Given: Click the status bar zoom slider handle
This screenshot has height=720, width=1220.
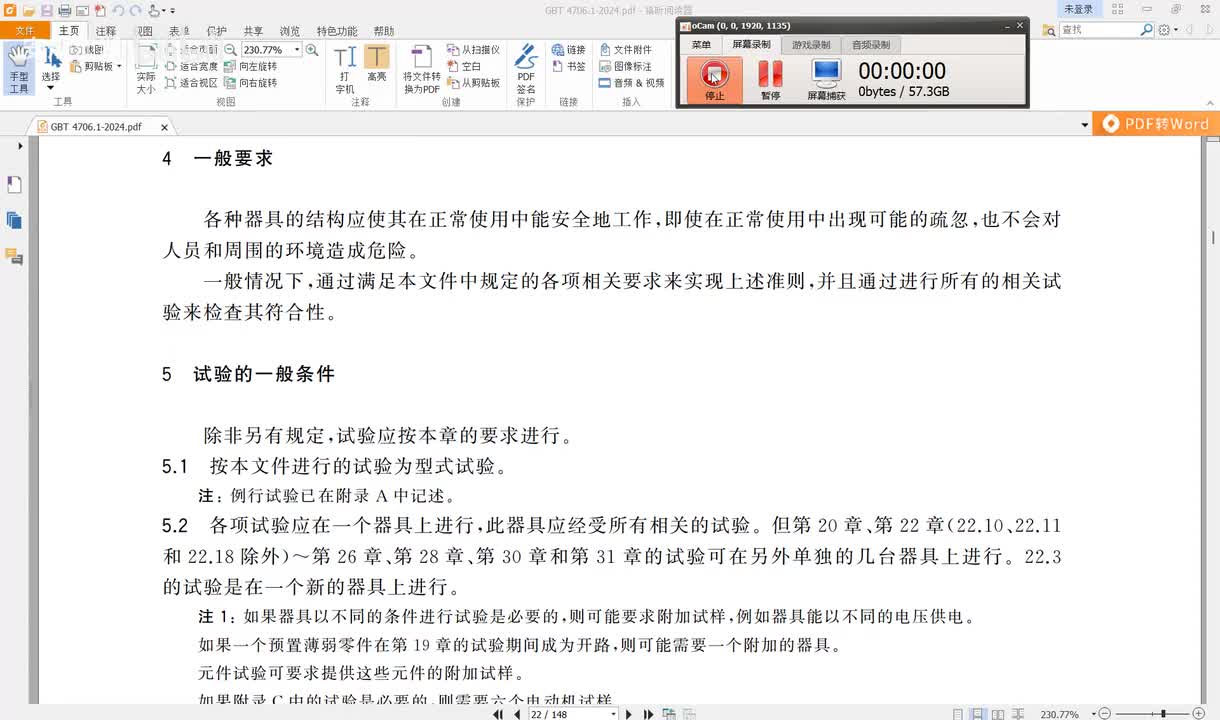Looking at the screenshot, I should (1162, 714).
